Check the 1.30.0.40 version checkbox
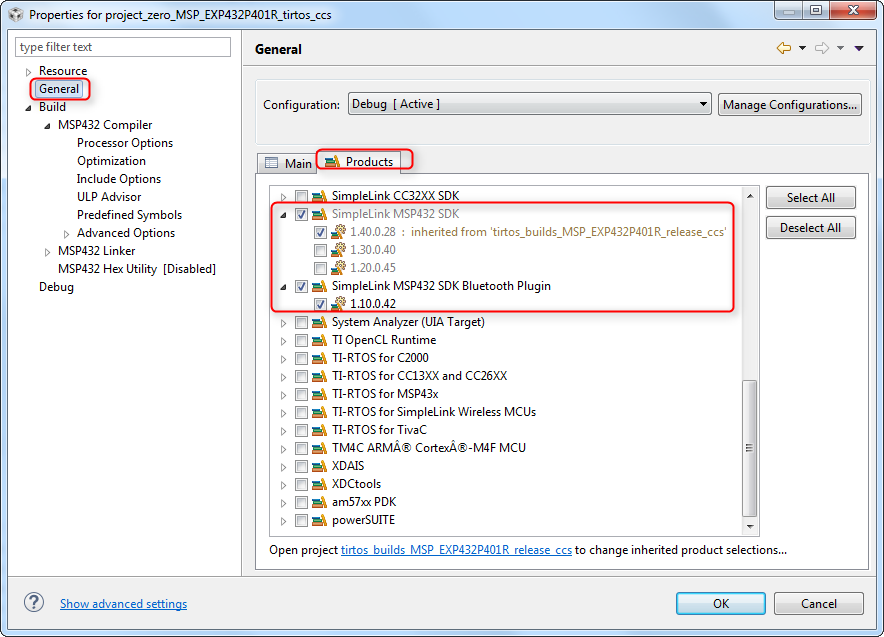Viewport: 884px width, 637px height. pos(320,250)
